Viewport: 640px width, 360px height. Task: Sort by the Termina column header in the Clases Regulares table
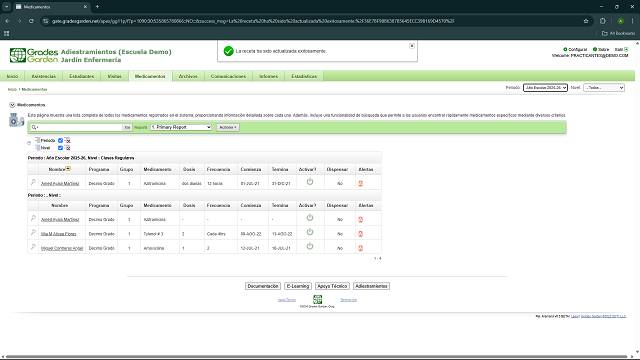[280, 169]
